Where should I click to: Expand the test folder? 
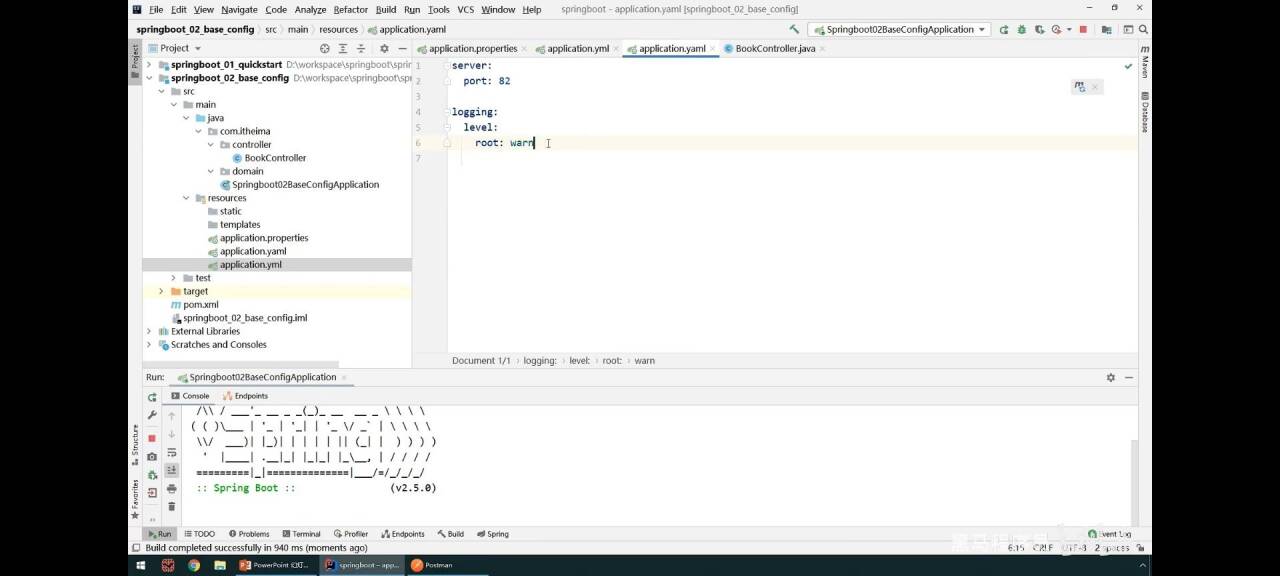point(174,278)
